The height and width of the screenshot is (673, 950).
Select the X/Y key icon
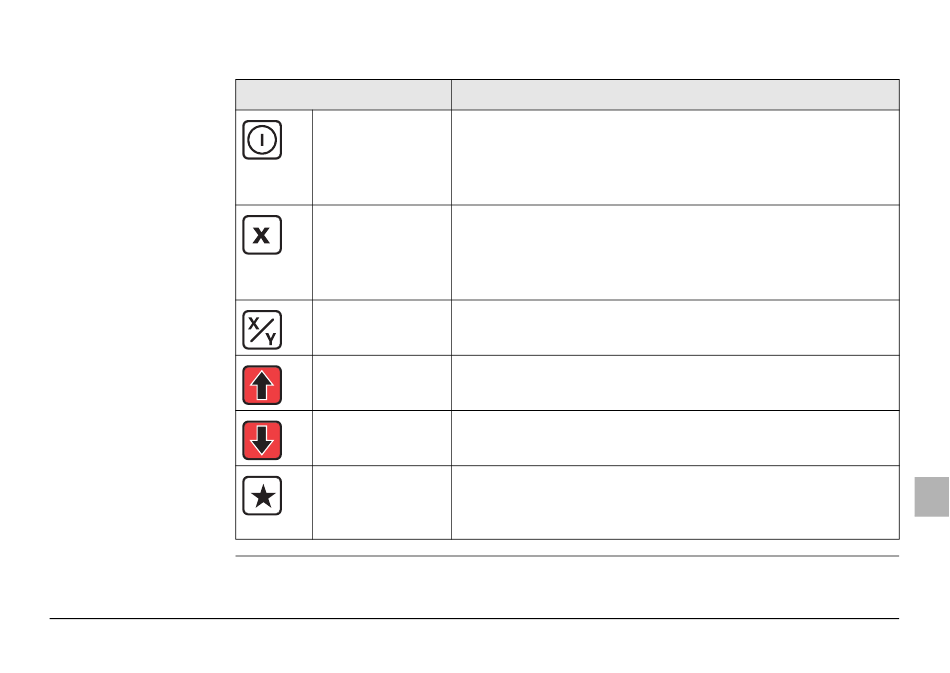tap(262, 330)
